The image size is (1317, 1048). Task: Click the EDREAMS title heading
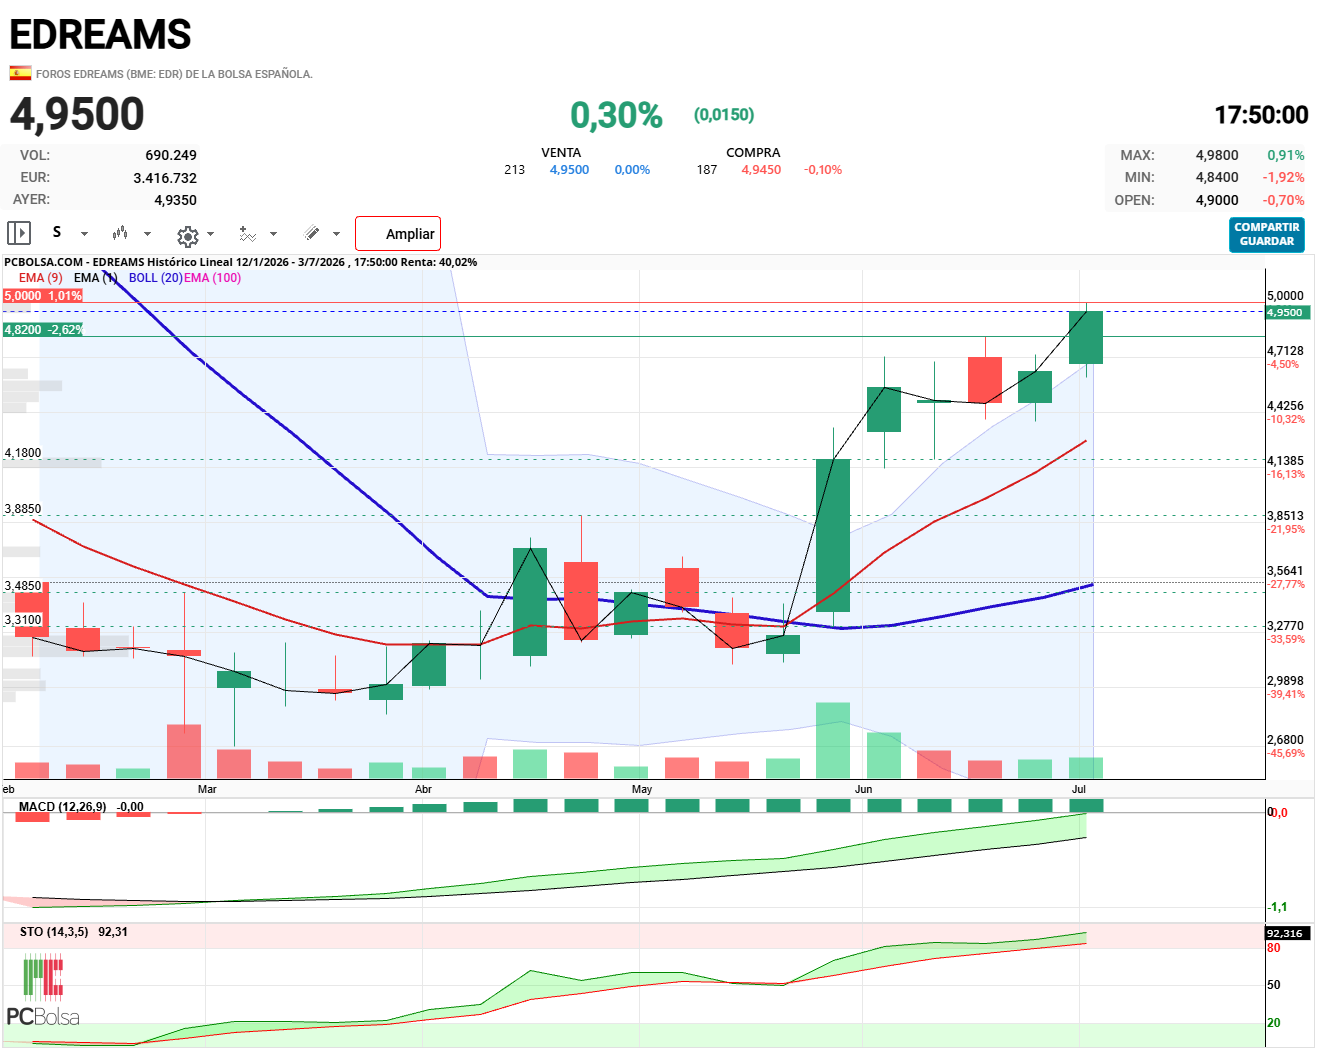click(100, 35)
